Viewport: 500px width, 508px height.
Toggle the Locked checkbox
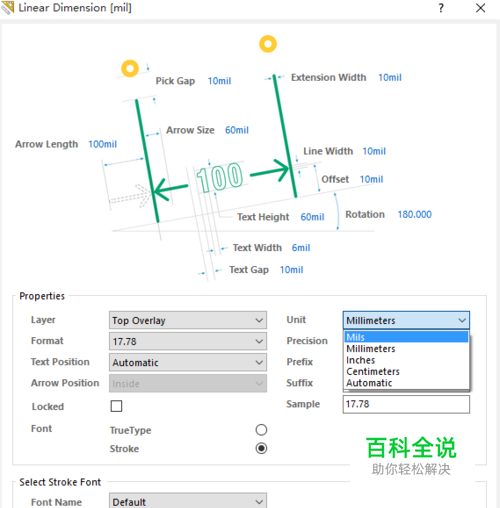[x=116, y=406]
